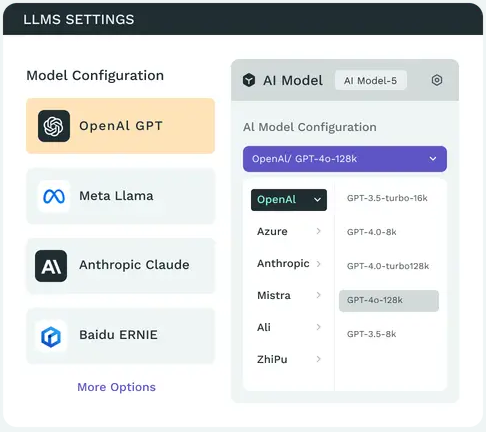The height and width of the screenshot is (432, 486).
Task: Click the AI Model-5 tag
Action: point(371,80)
